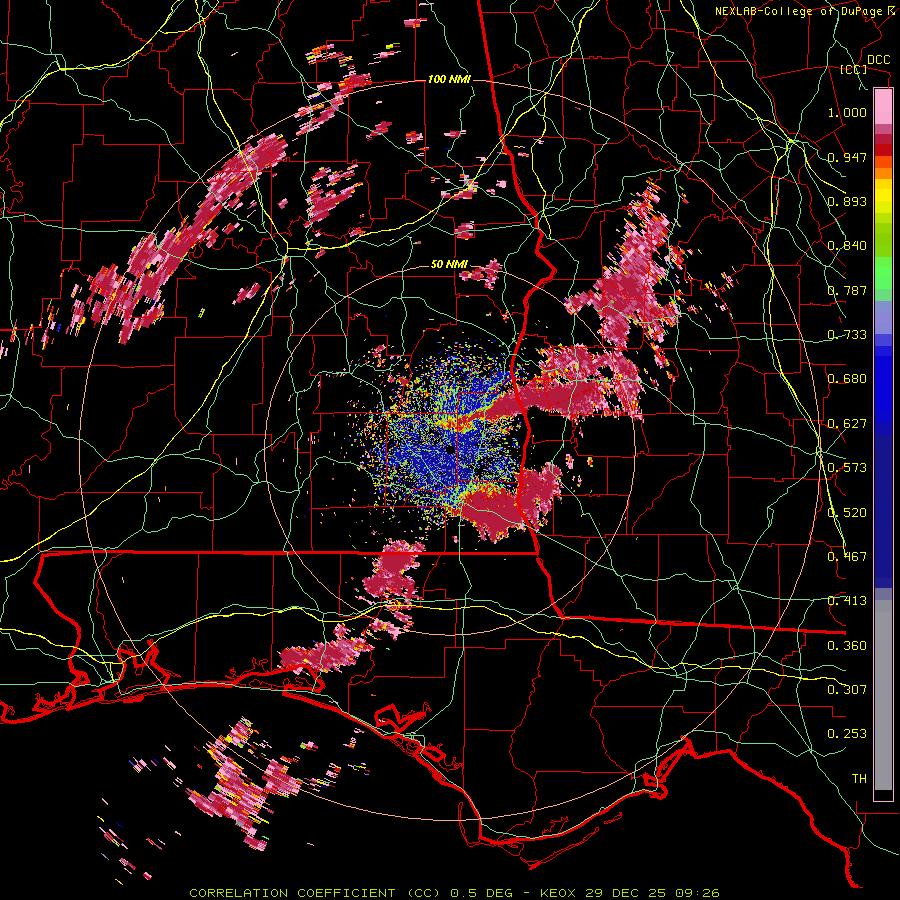Click the 0.733 scale value
The height and width of the screenshot is (900, 900).
[x=847, y=335]
